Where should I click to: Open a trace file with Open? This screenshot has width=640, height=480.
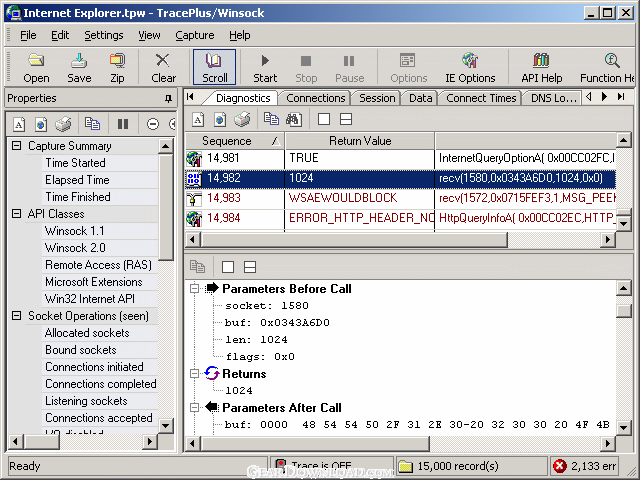[36, 67]
